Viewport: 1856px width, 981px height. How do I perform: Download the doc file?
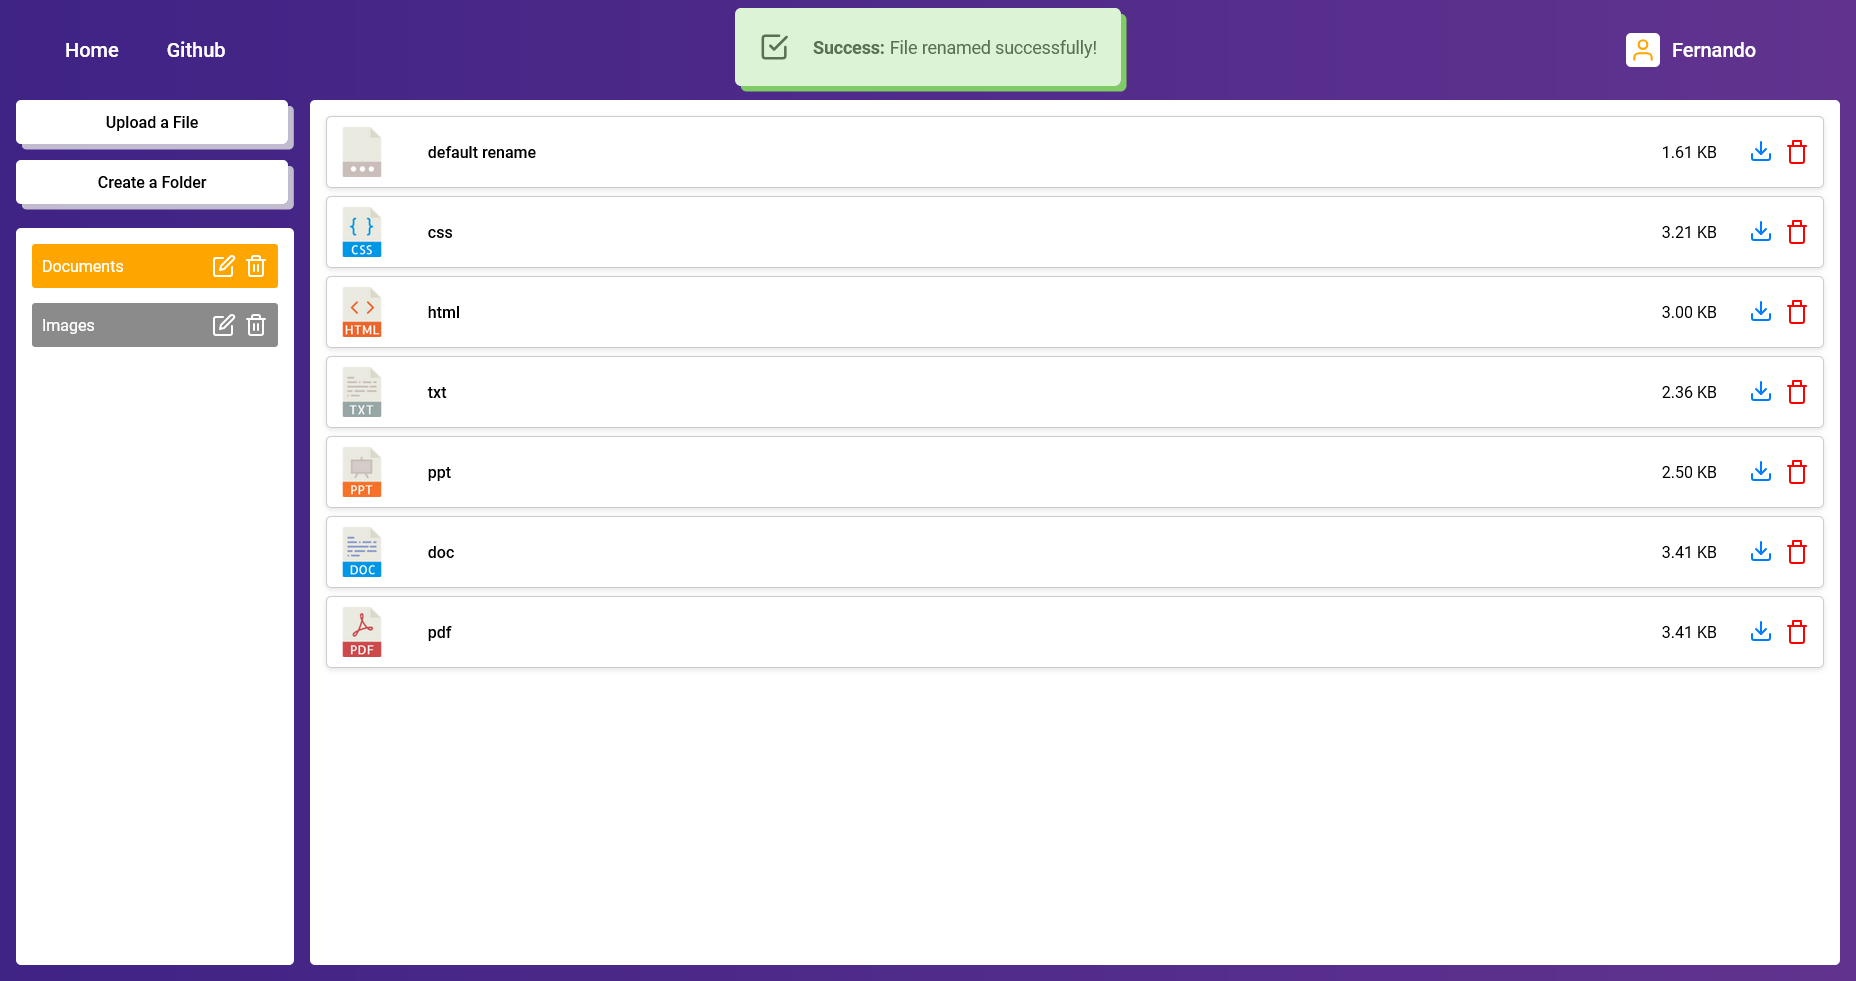click(1760, 552)
